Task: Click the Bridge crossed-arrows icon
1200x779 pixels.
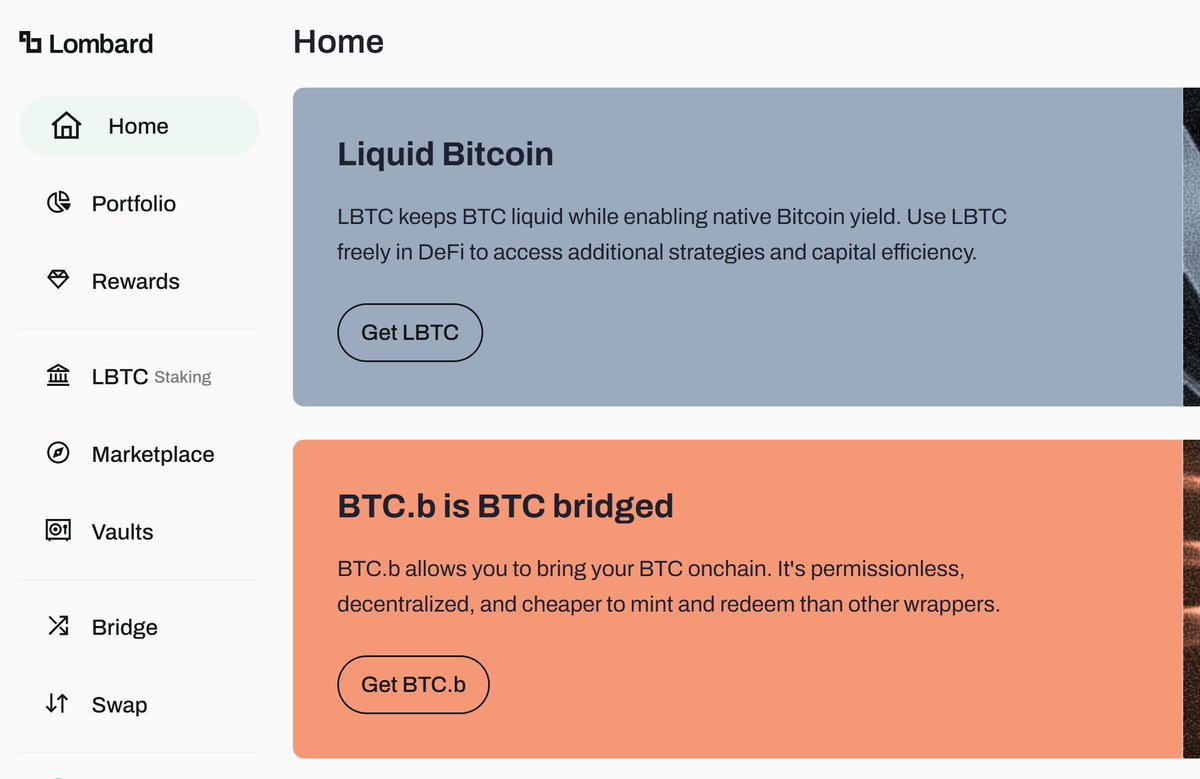Action: click(x=58, y=627)
